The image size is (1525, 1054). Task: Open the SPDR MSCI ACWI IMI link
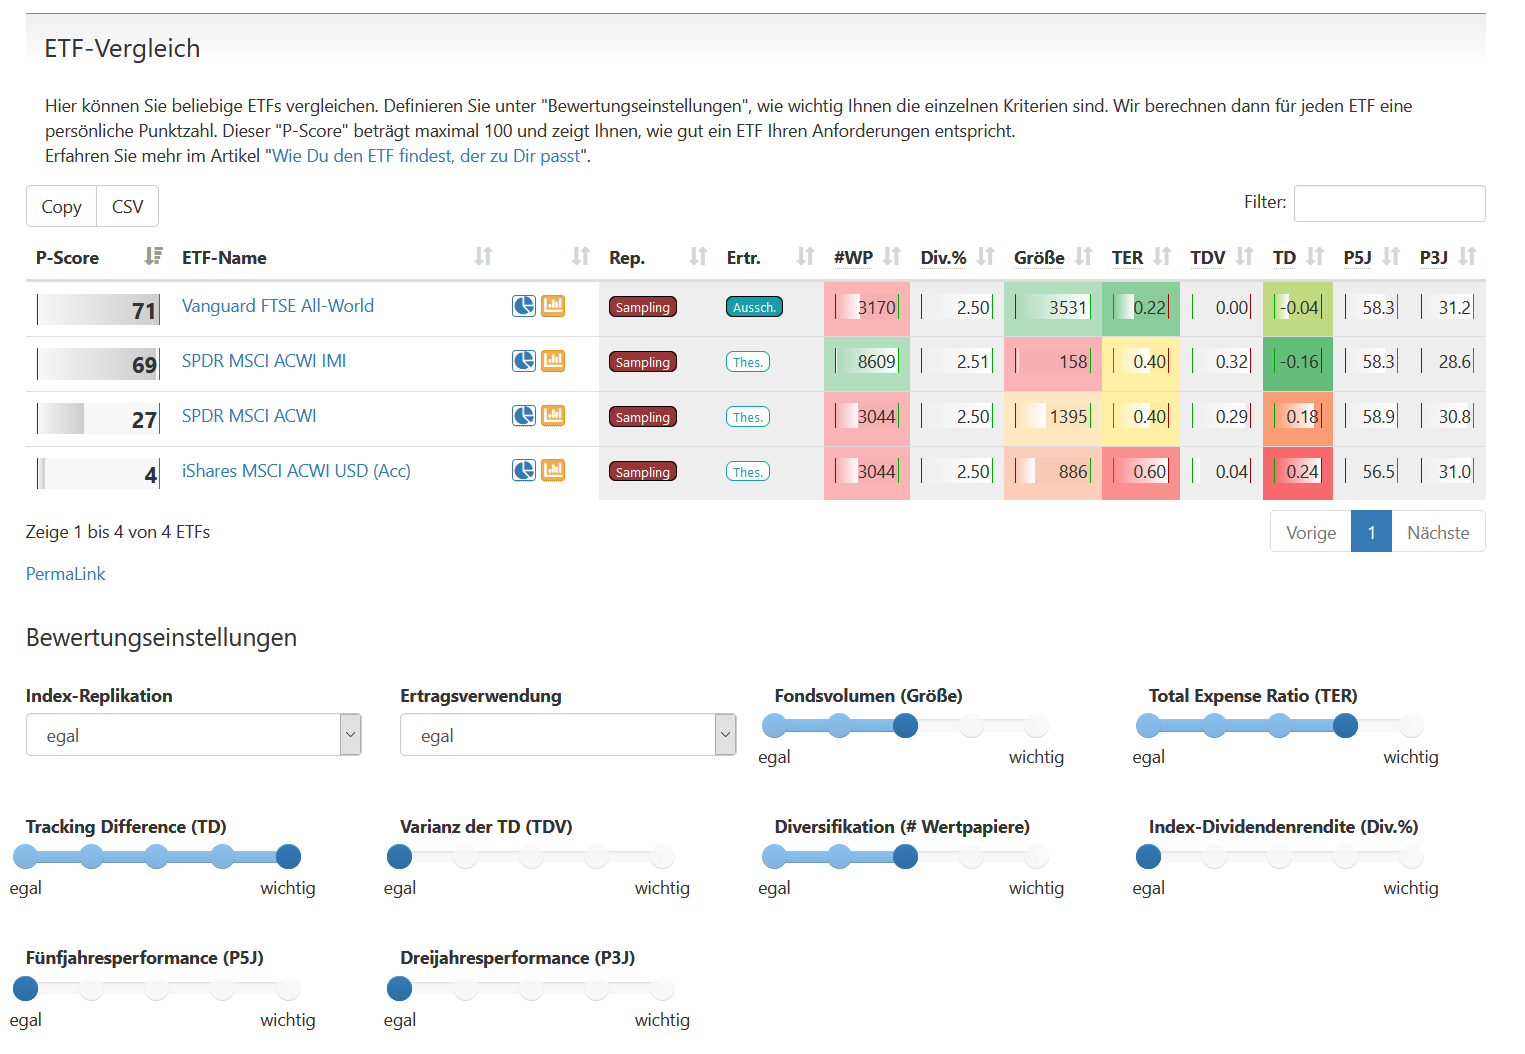click(264, 361)
